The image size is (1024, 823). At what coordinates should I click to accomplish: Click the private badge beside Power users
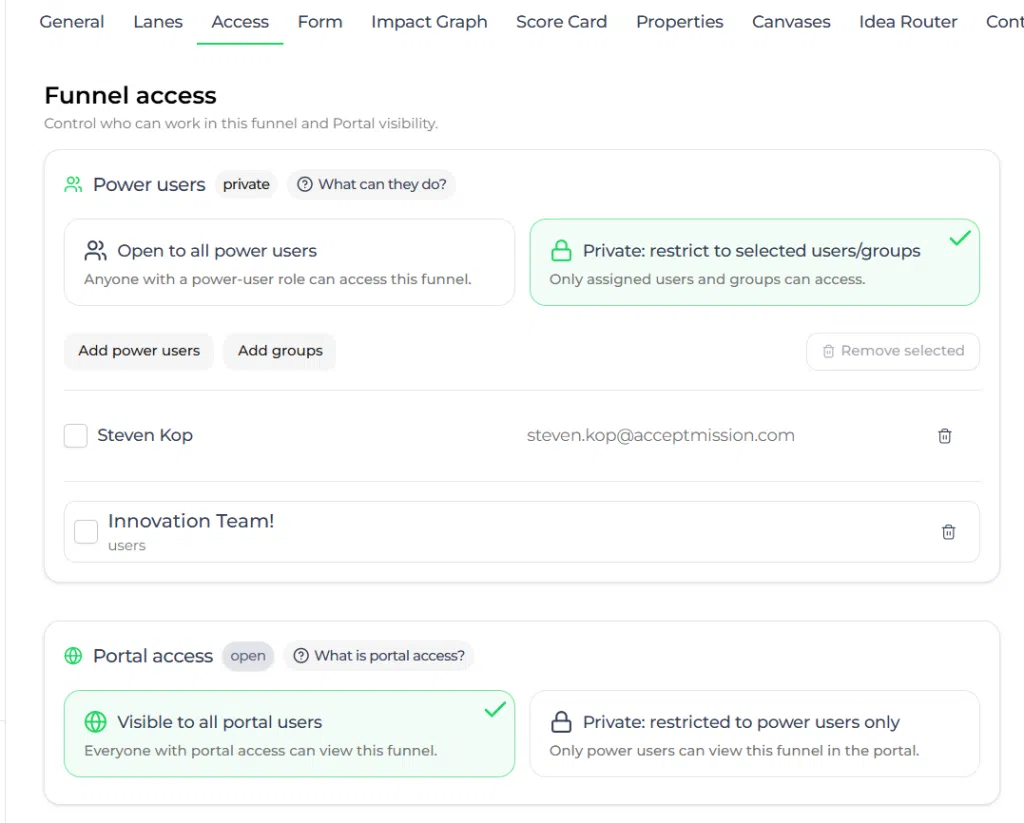pyautogui.click(x=246, y=184)
